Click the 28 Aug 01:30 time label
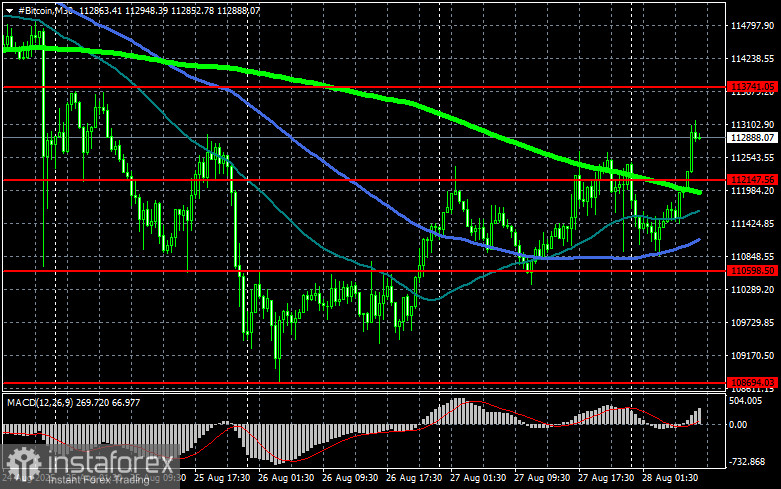 [670, 478]
